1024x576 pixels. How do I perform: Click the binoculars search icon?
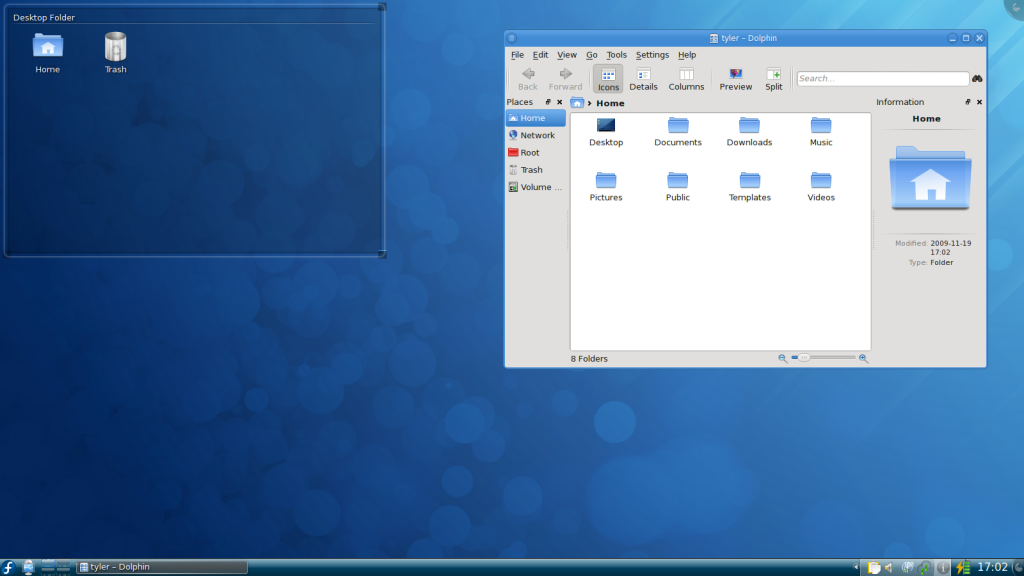coord(977,78)
